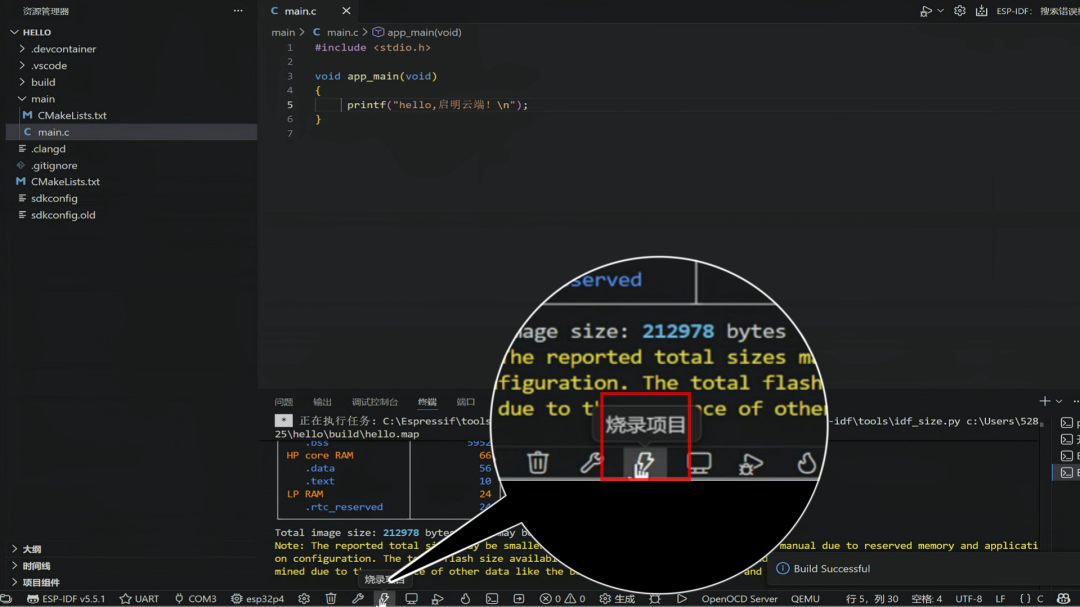The height and width of the screenshot is (607, 1080).
Task: Click ESP-IDF v5.5.1 version in status bar
Action: point(66,599)
